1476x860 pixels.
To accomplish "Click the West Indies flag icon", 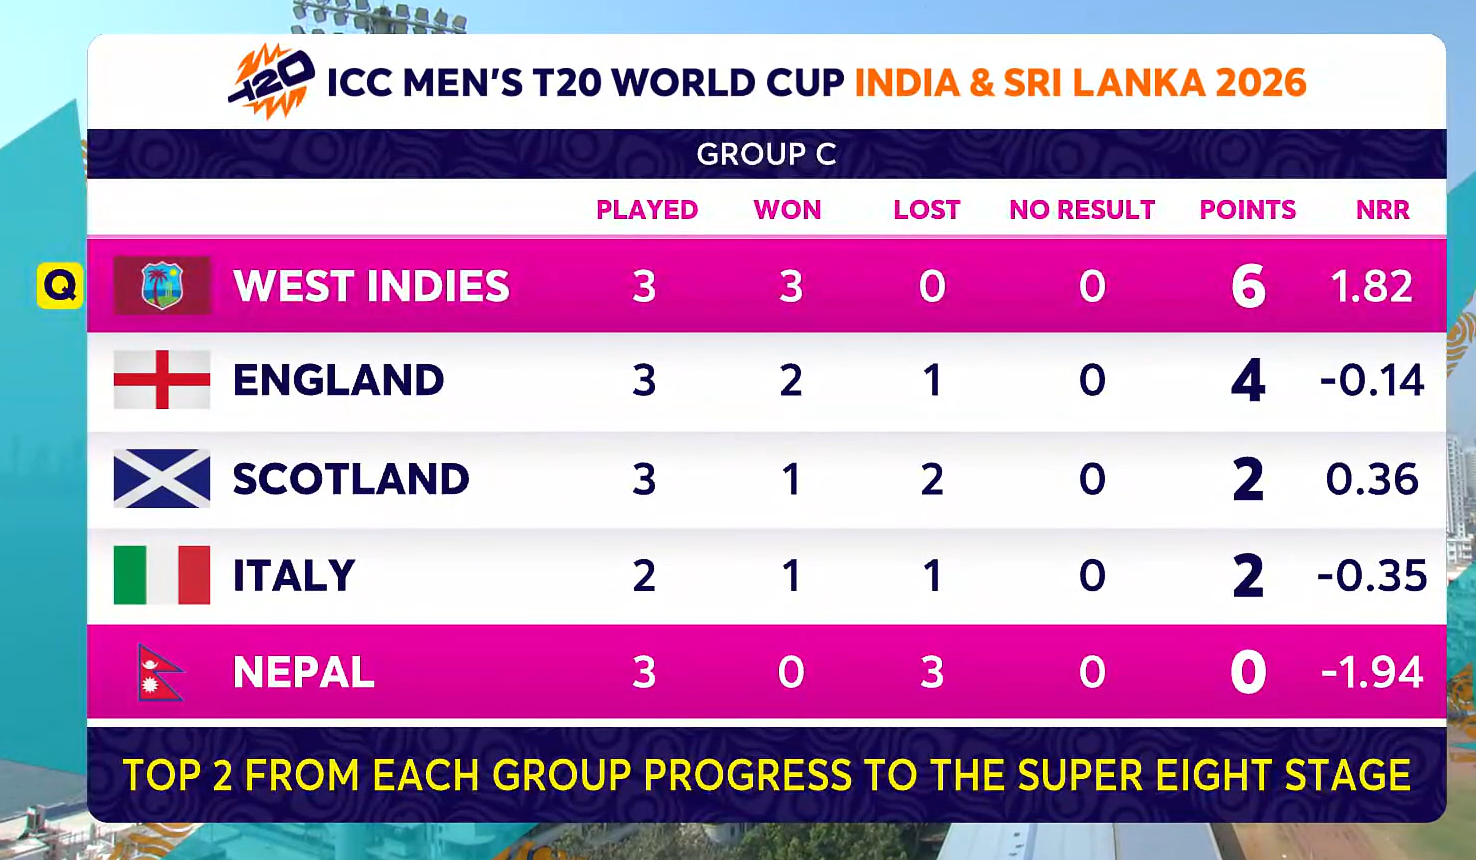I will [162, 286].
